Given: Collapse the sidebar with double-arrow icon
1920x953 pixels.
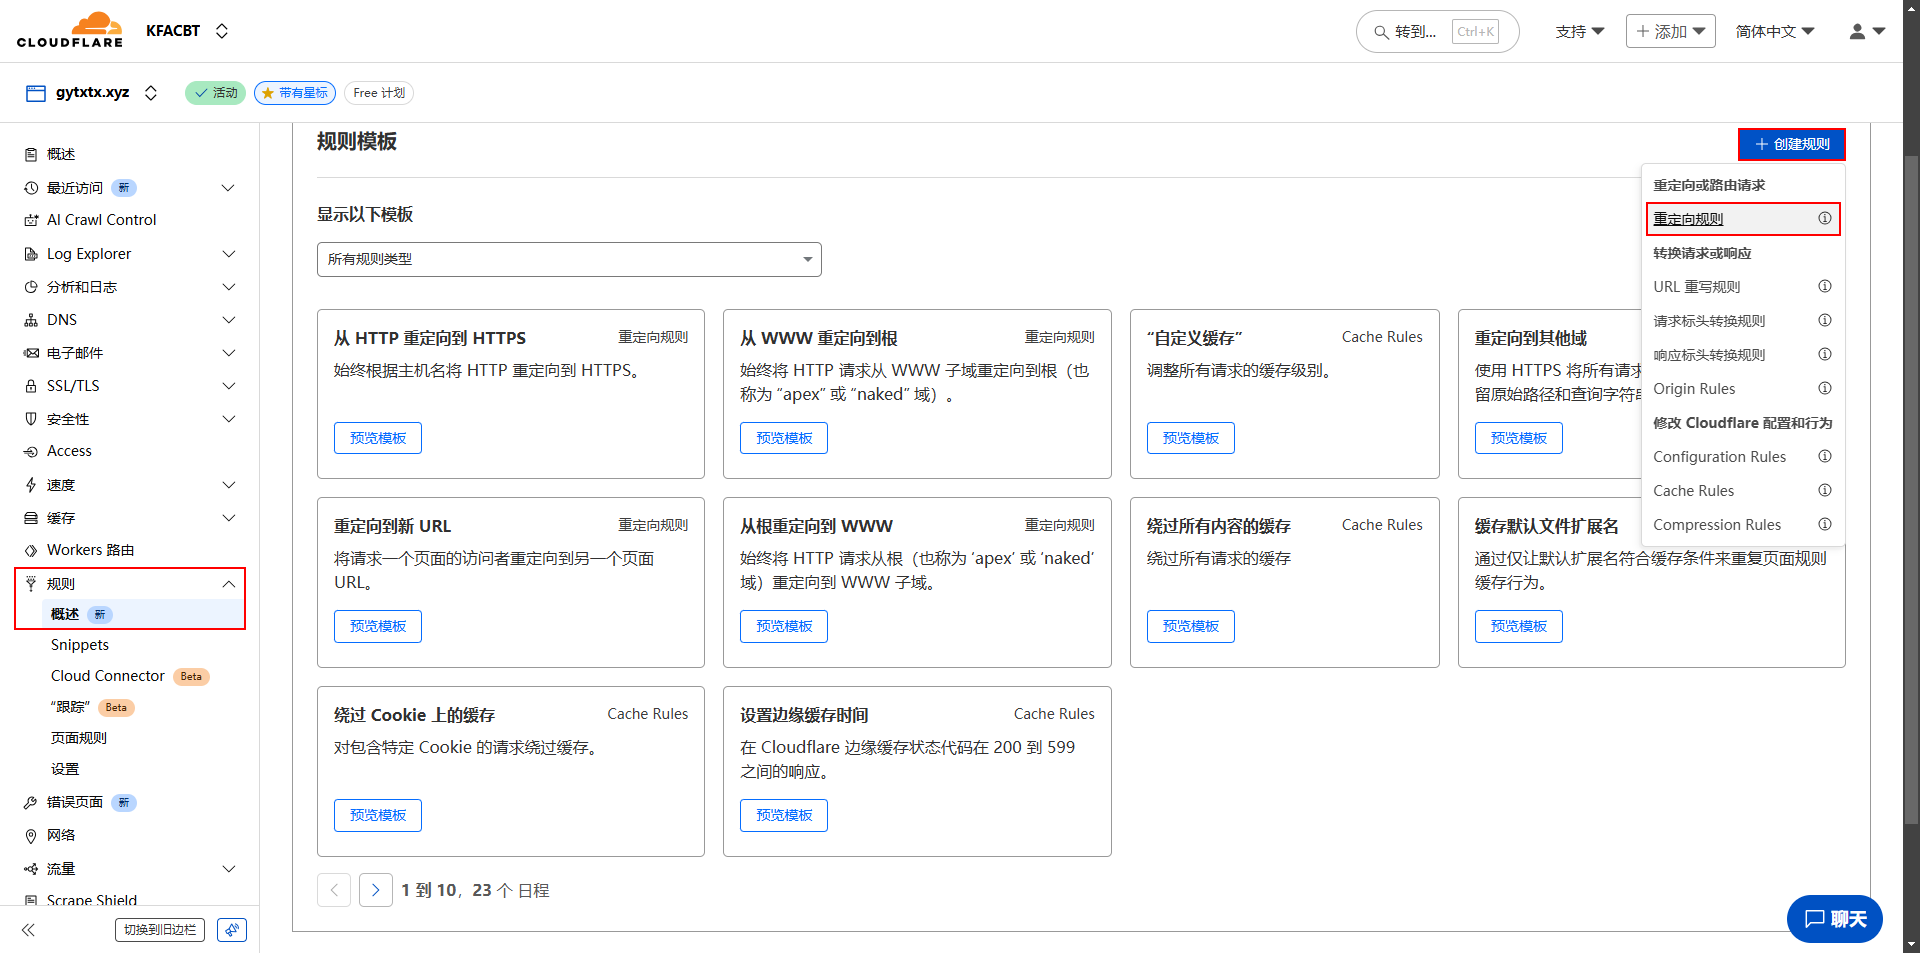Looking at the screenshot, I should click(28, 930).
